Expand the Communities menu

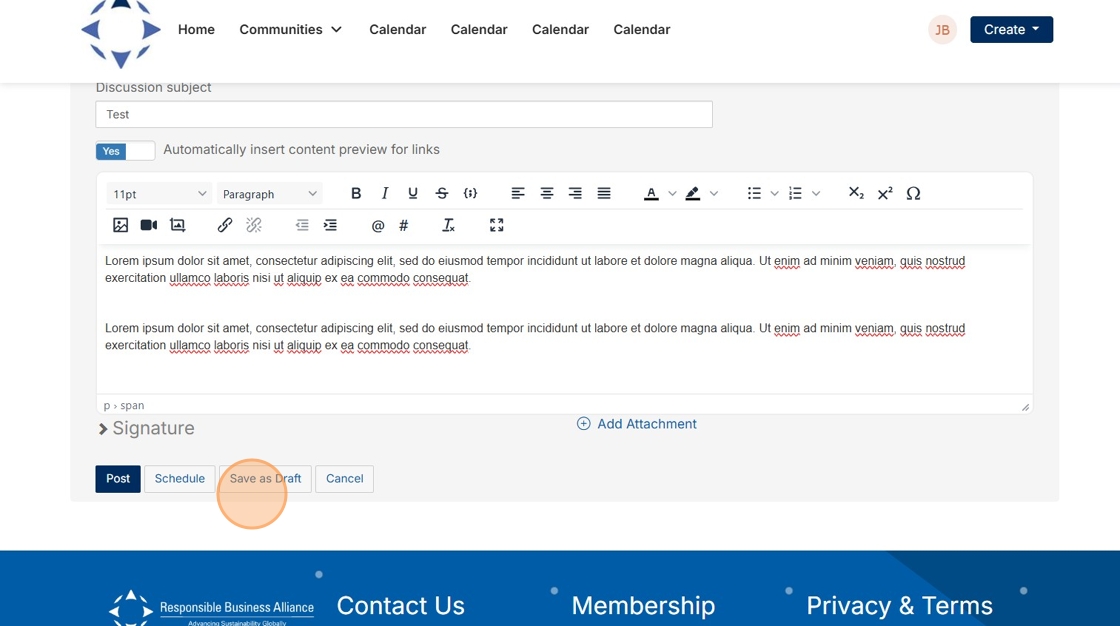(290, 29)
